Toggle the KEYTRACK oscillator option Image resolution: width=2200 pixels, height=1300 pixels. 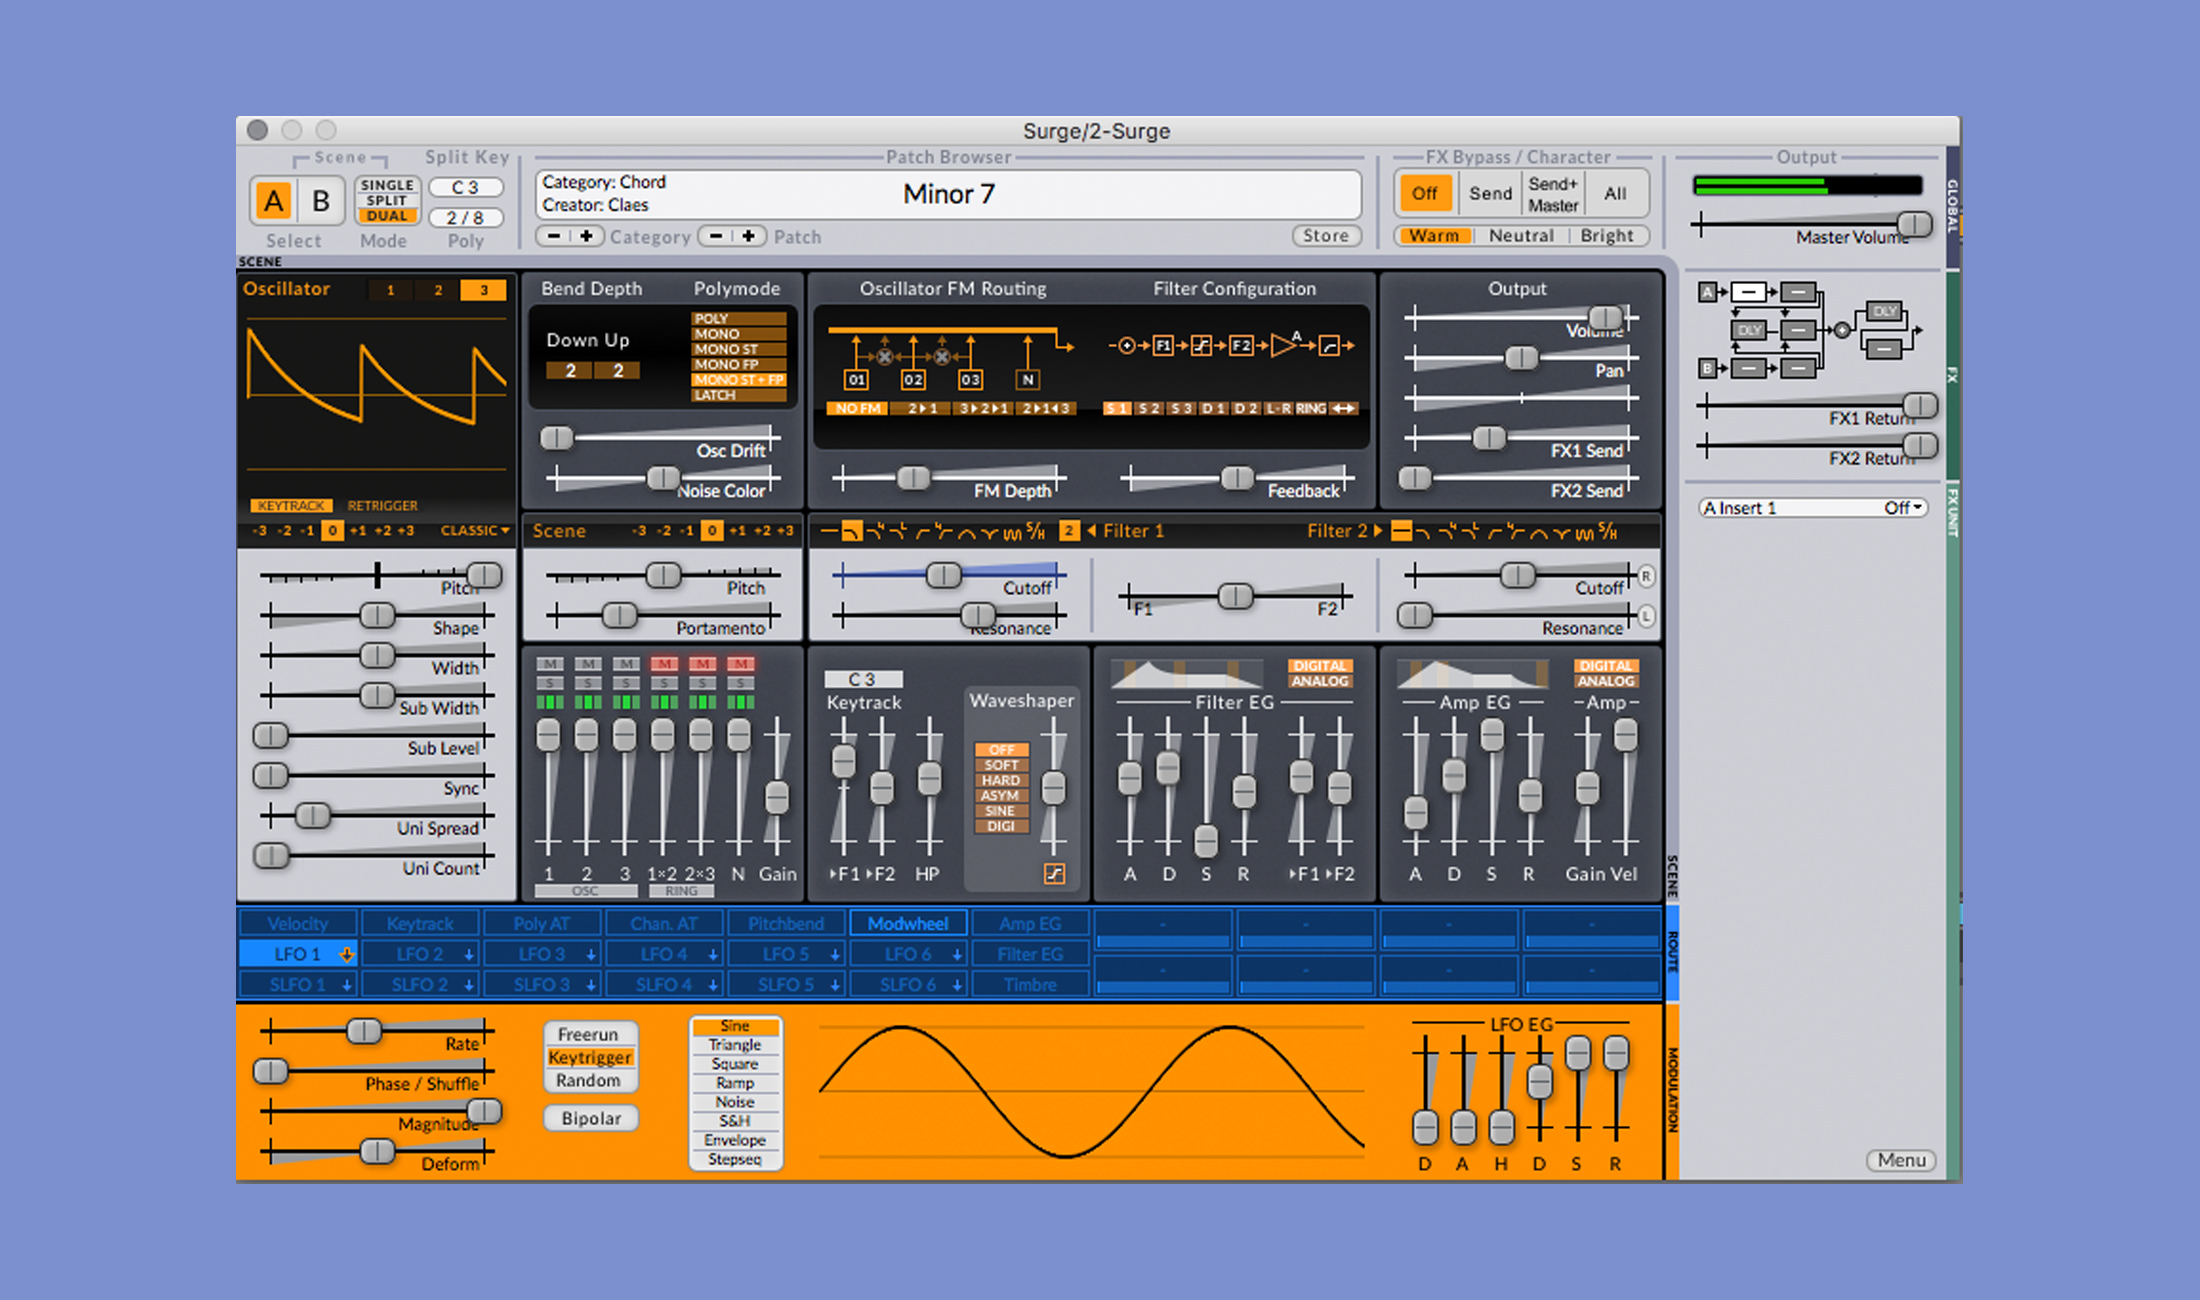(291, 505)
